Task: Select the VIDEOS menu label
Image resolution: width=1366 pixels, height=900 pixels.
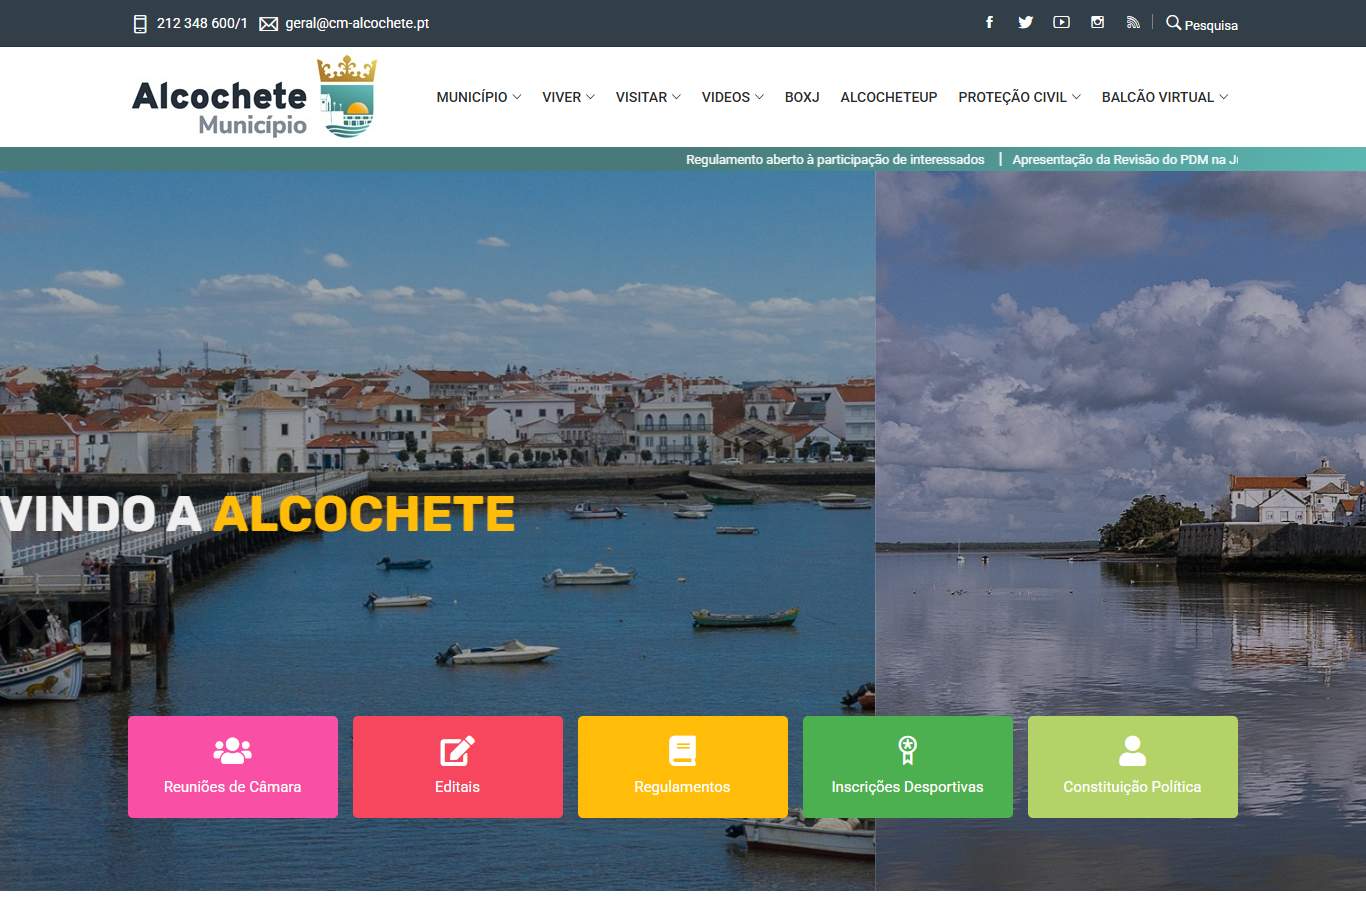Action: pos(725,97)
